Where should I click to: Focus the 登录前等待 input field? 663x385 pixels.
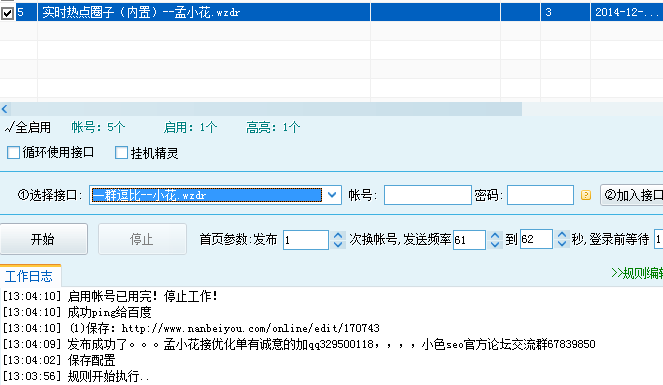[658, 239]
